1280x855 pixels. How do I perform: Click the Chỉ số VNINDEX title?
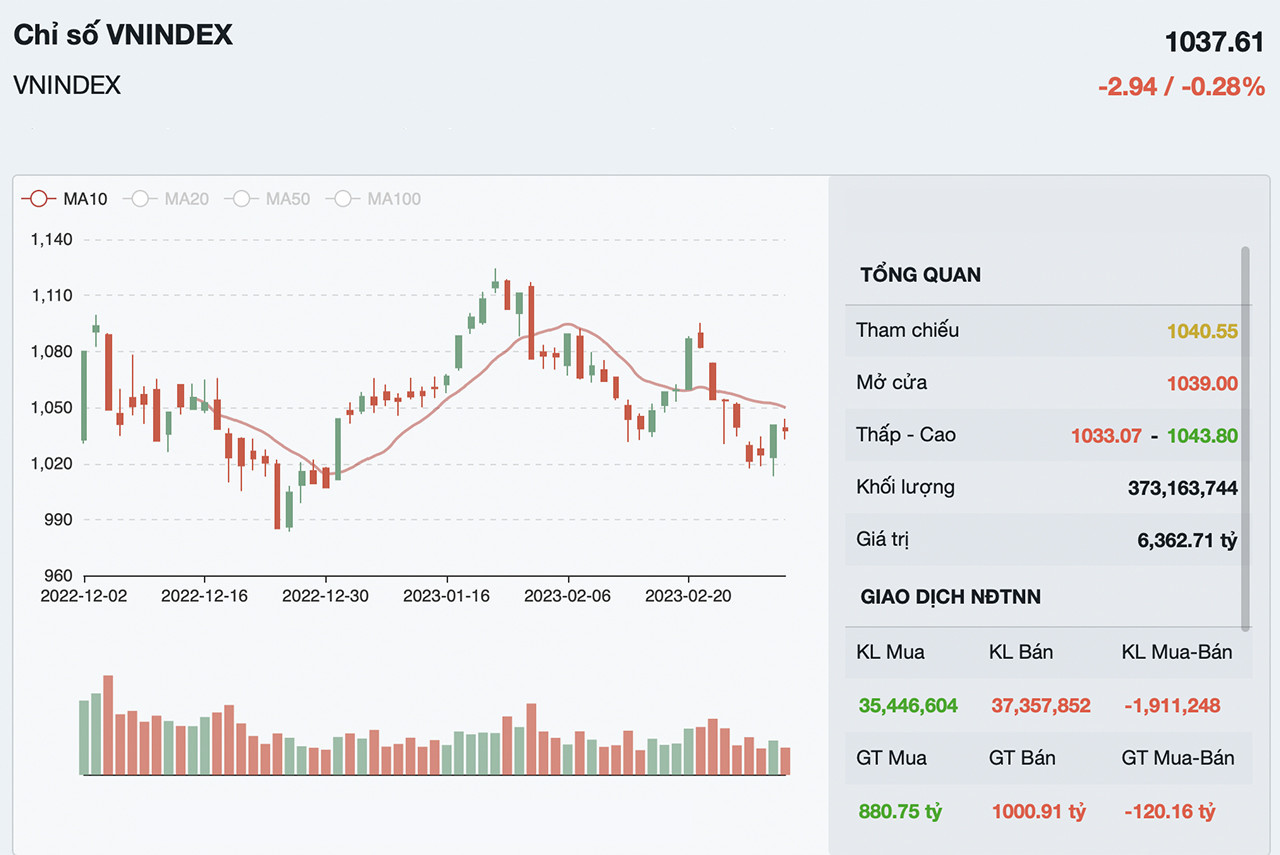123,35
